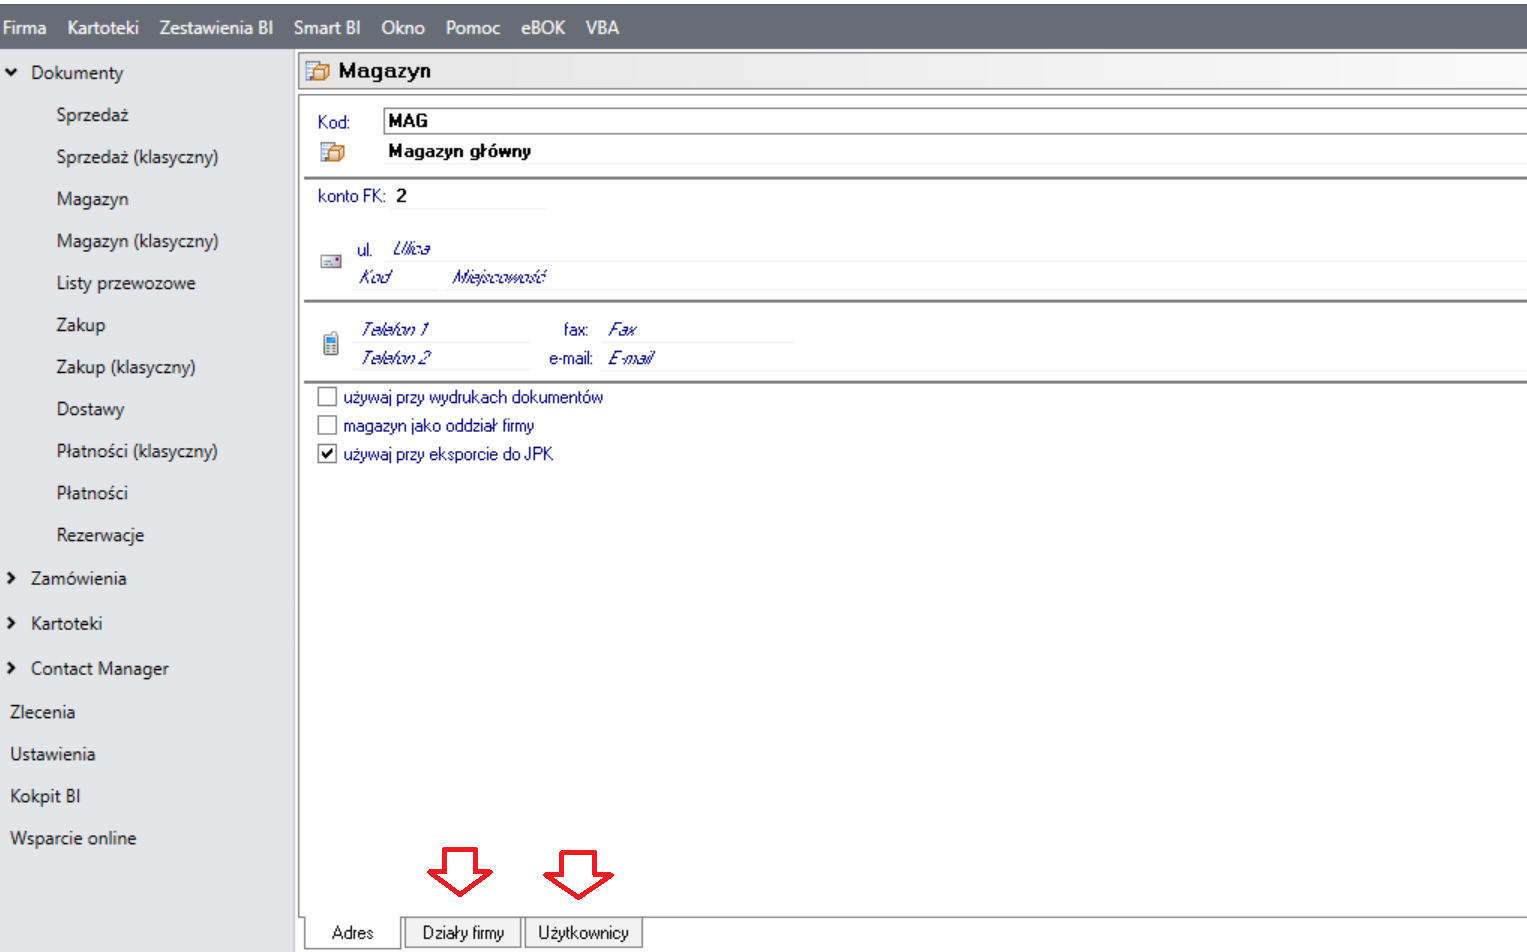
Task: Click the telephone icon near Telefon fields
Action: [331, 344]
